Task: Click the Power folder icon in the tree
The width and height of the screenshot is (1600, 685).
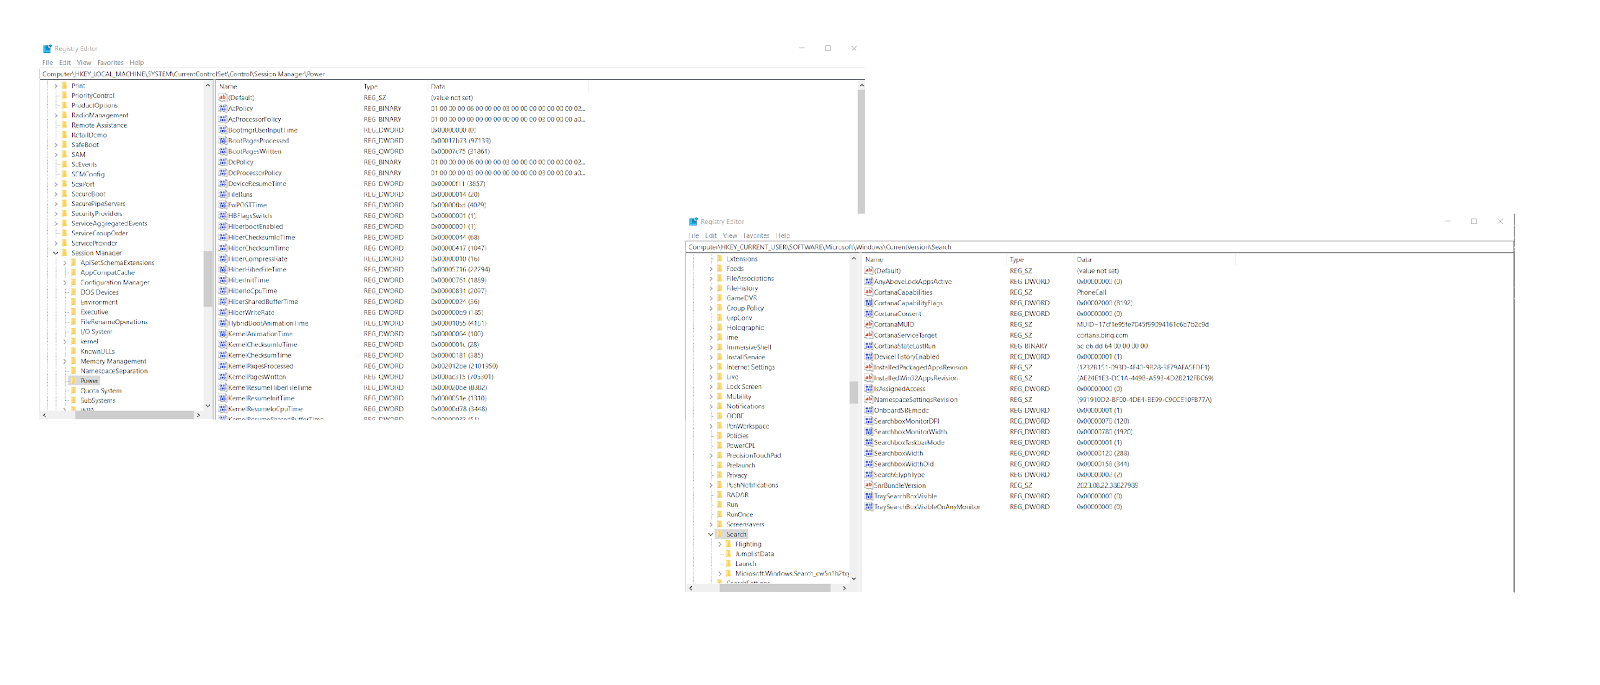Action: (74, 381)
